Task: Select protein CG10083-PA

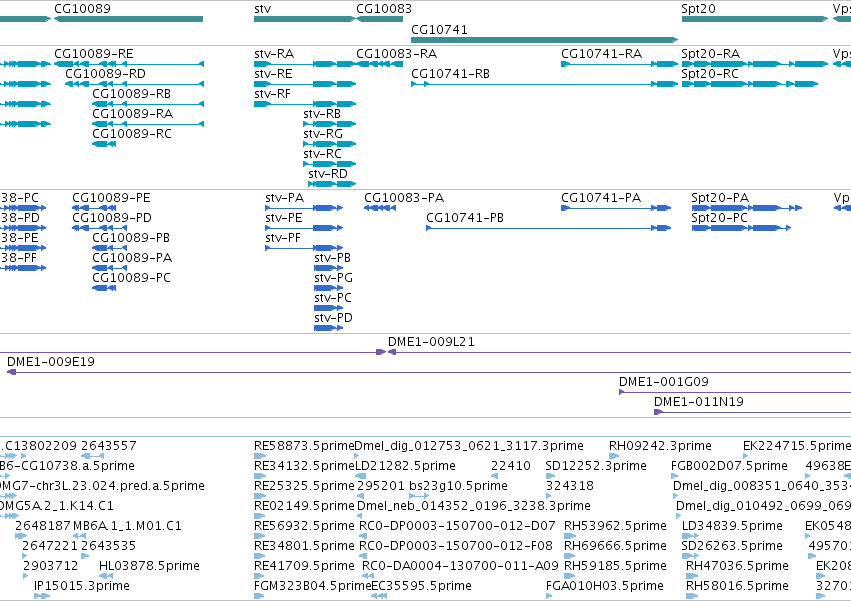Action: click(x=380, y=208)
